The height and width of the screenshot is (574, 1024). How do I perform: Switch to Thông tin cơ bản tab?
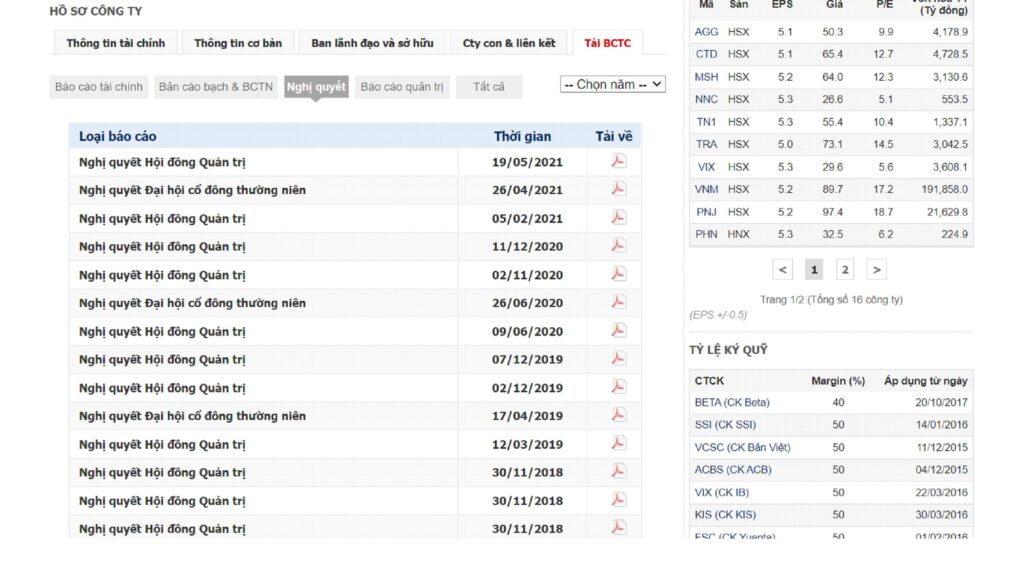click(238, 43)
